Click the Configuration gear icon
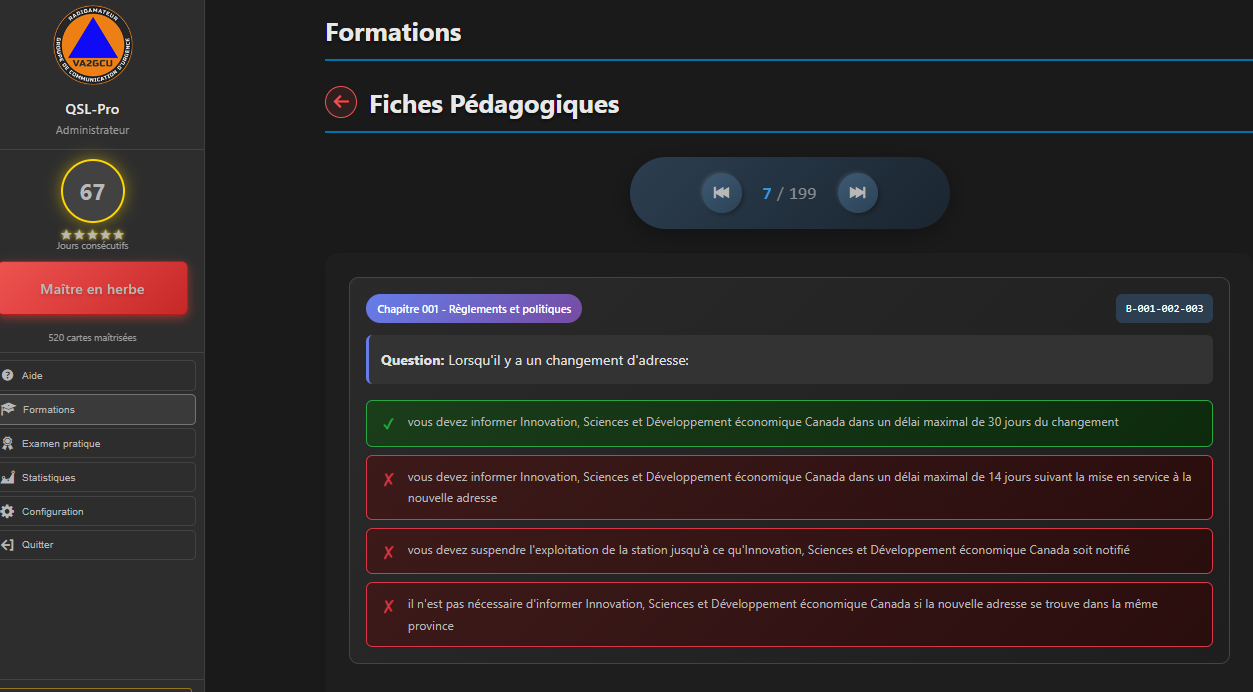This screenshot has width=1253, height=692. tap(8, 511)
